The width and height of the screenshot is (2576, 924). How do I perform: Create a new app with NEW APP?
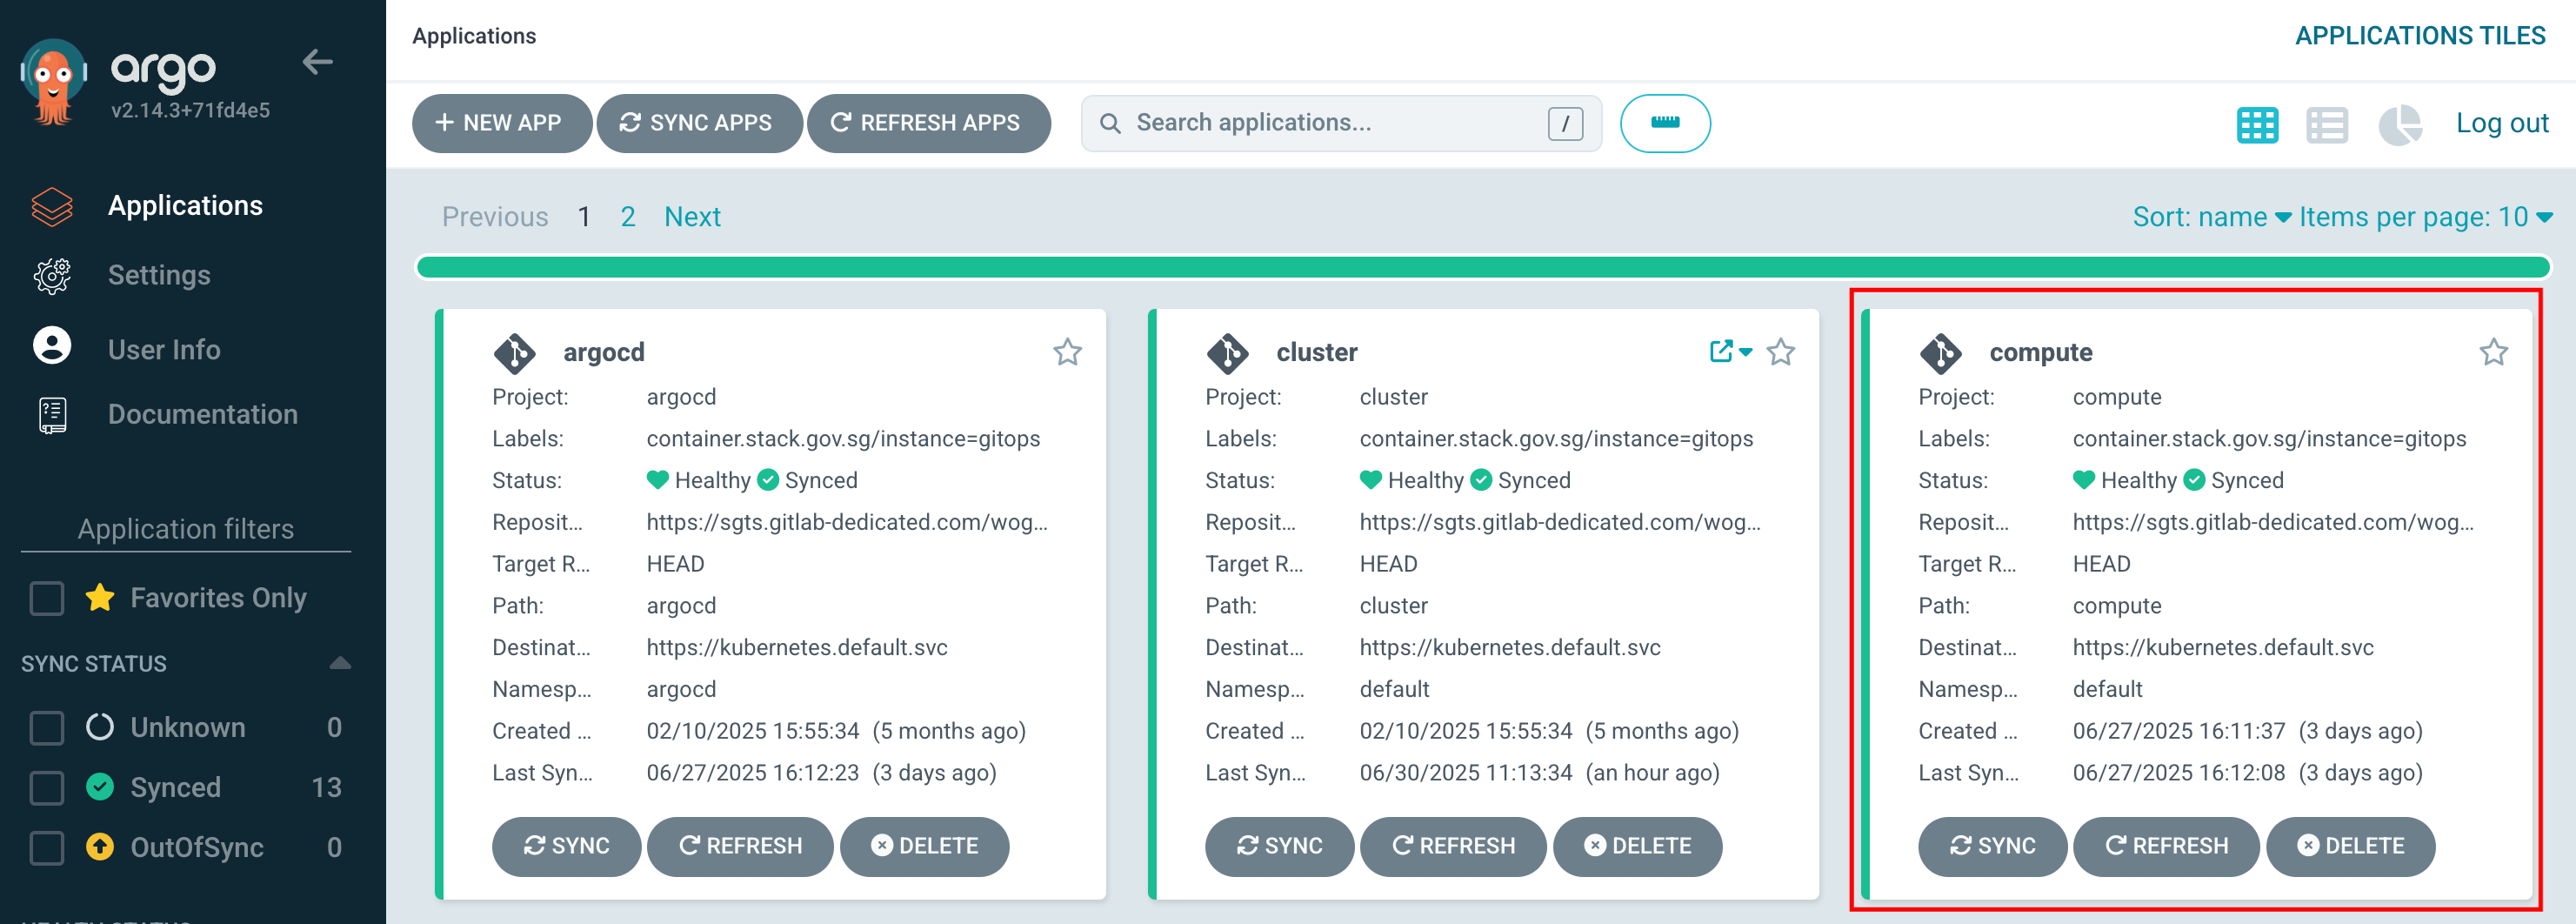tap(501, 123)
